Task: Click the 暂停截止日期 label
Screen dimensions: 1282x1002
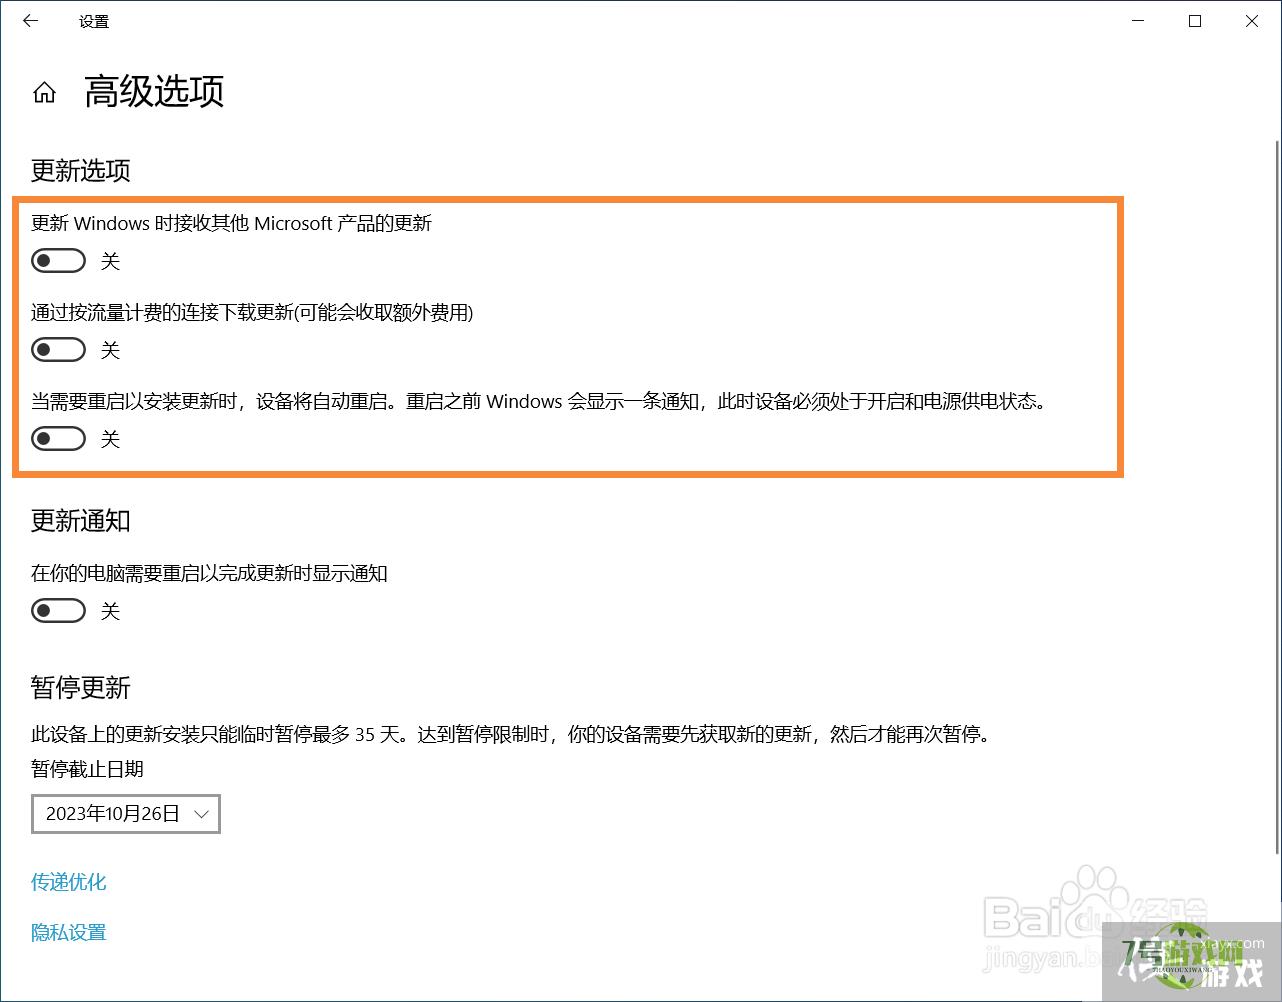Action: click(87, 769)
